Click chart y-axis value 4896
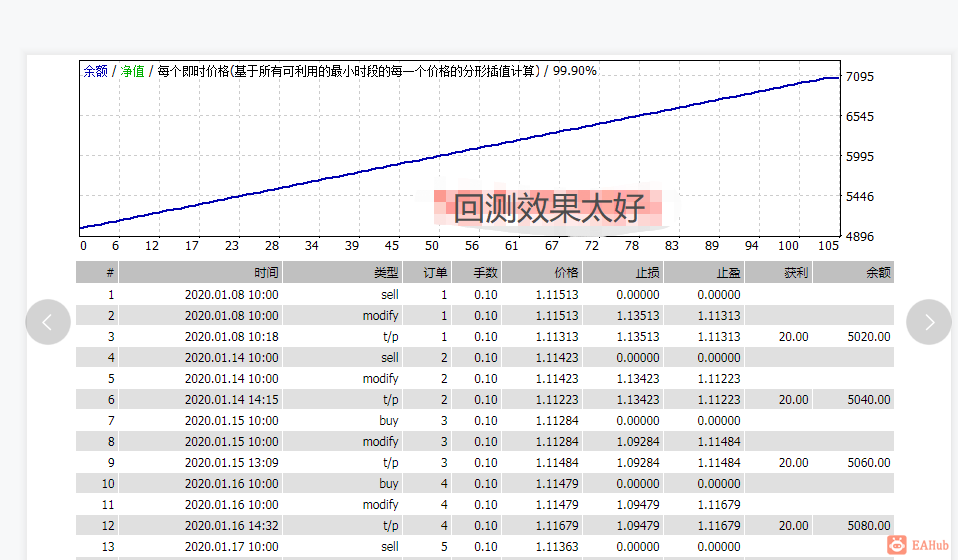The image size is (958, 560). pos(860,236)
